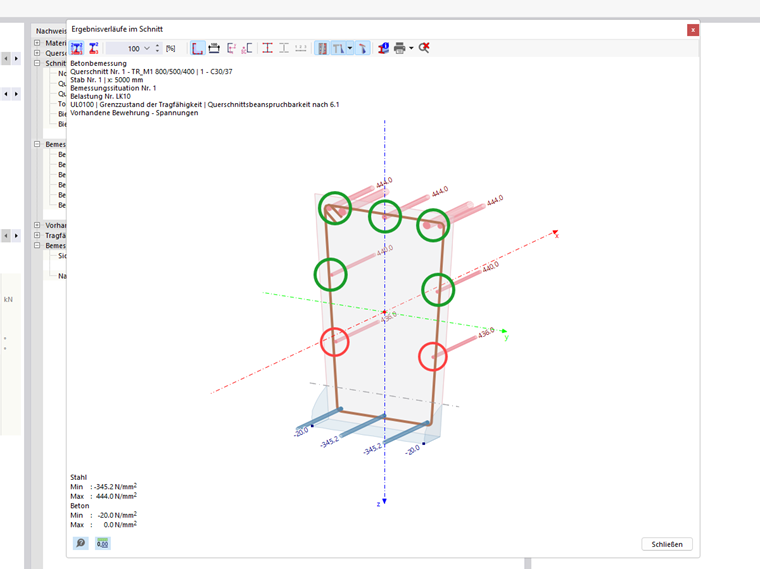Open the print options dropdown arrow
This screenshot has height=569, width=760.
coord(411,48)
